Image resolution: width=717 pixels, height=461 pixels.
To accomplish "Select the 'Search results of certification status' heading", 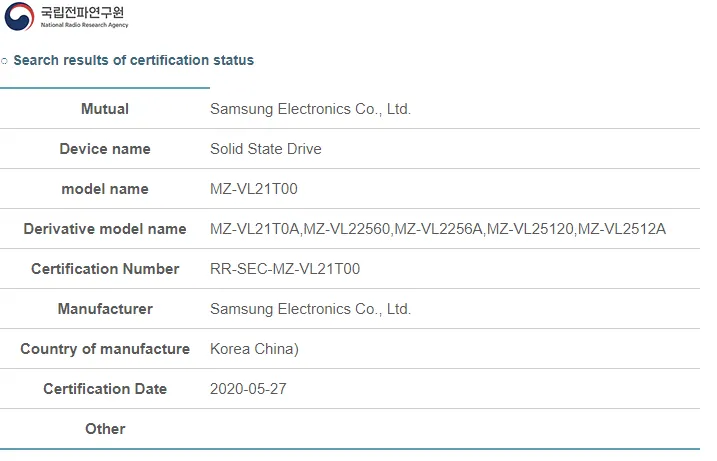I will (134, 60).
